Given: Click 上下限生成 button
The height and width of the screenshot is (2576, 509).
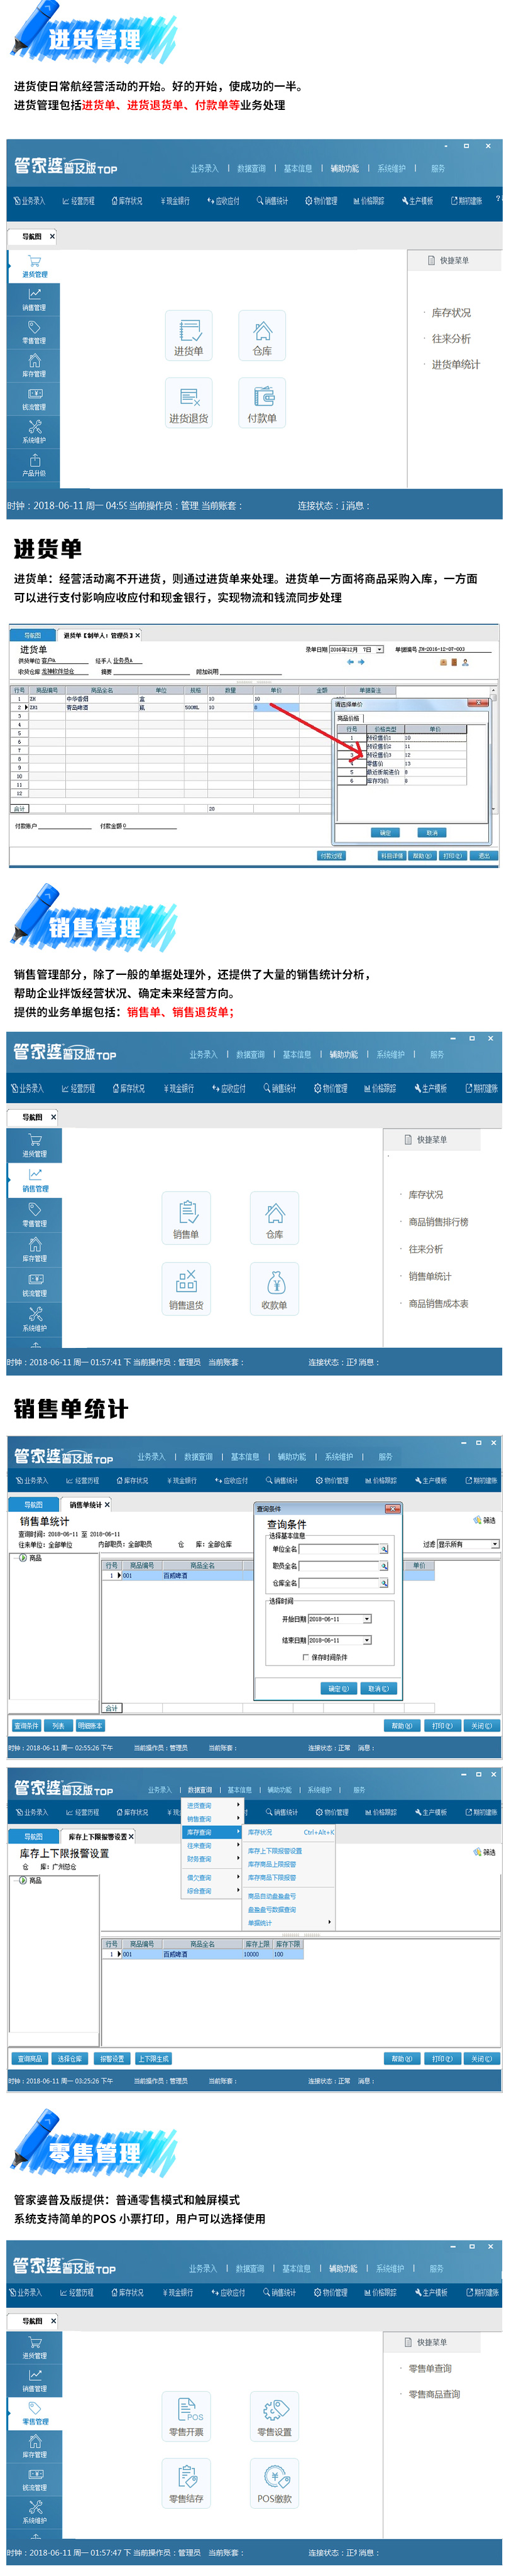Looking at the screenshot, I should click(154, 2059).
